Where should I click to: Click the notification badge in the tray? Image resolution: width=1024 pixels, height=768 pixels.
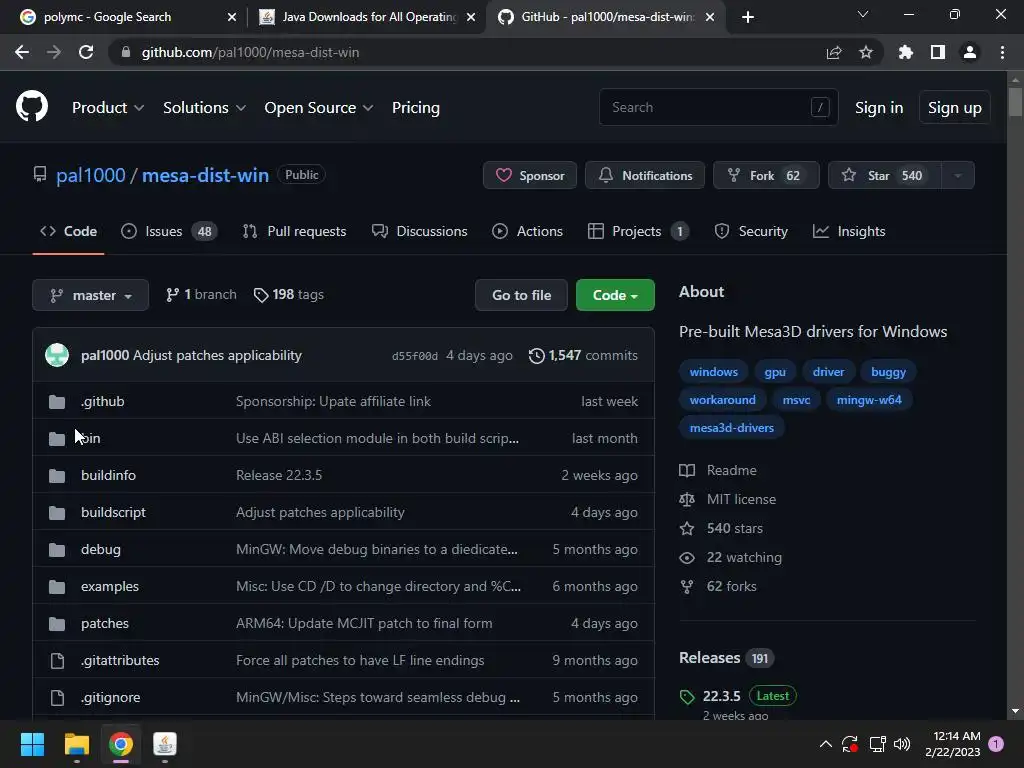(996, 744)
